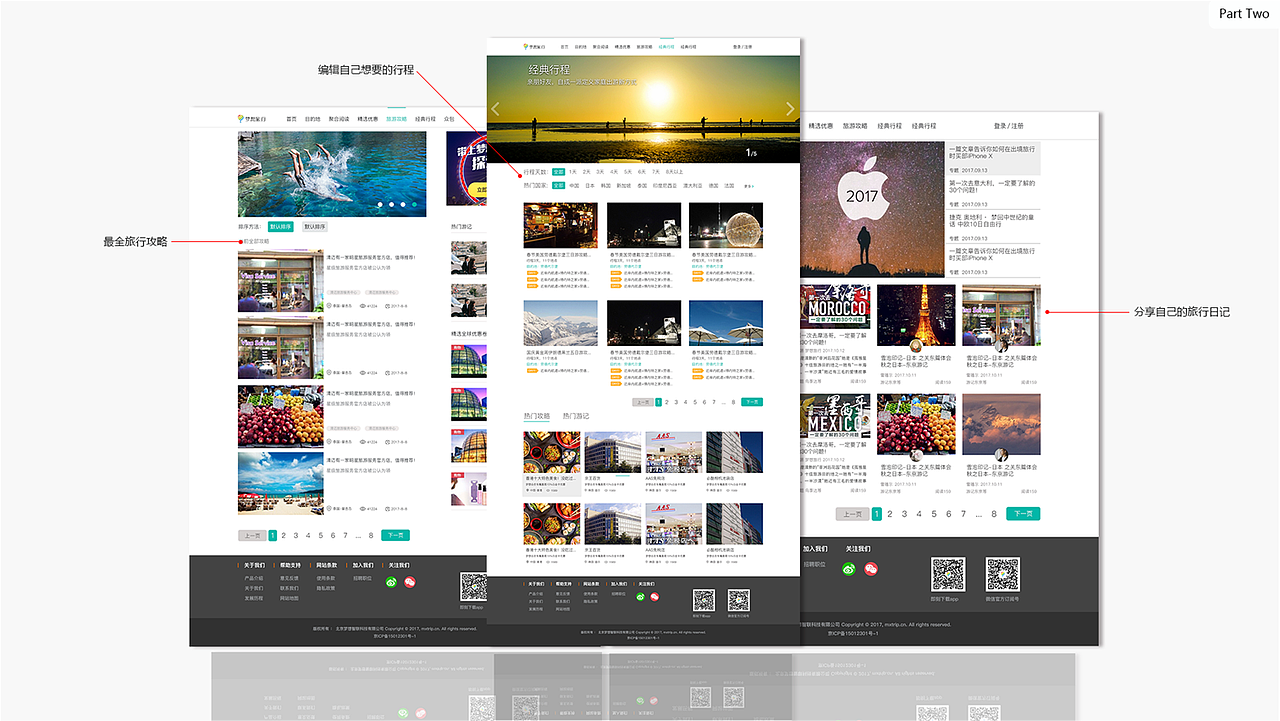Click the center page's red Weibo footer icon
Viewport: 1280px width, 721px height.
point(655,597)
